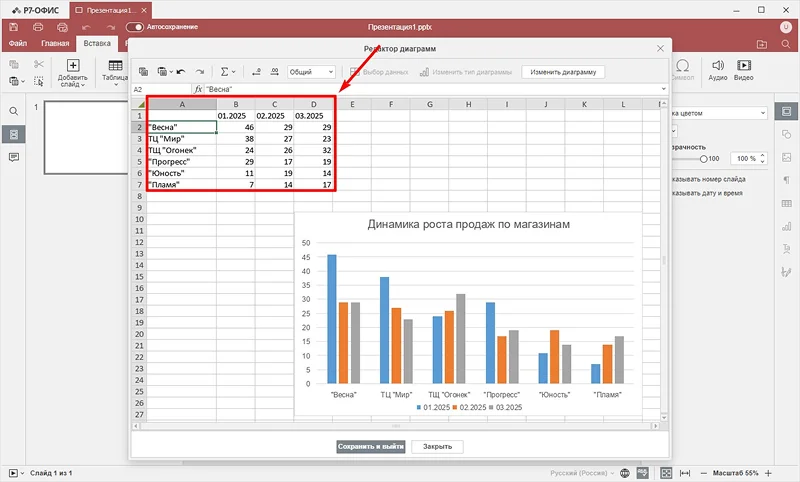This screenshot has height=482, width=800.
Task: Insert Audio from the ribbon
Action: click(x=718, y=70)
